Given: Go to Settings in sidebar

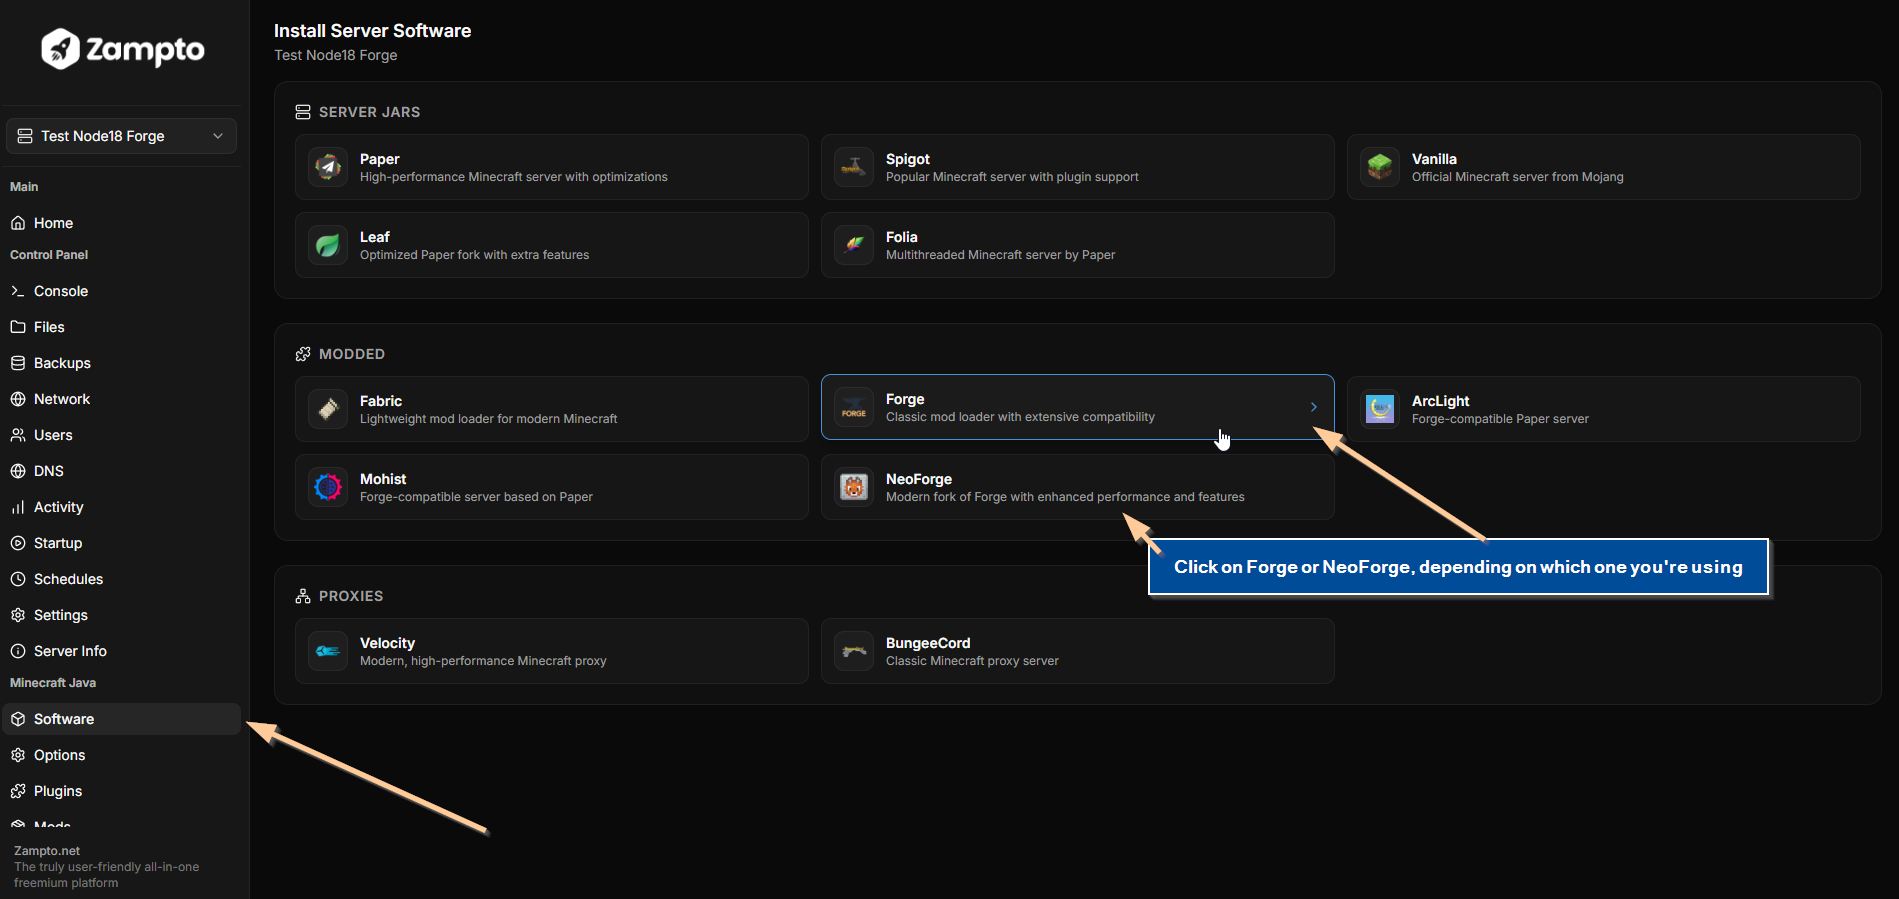Looking at the screenshot, I should (x=121, y=615).
